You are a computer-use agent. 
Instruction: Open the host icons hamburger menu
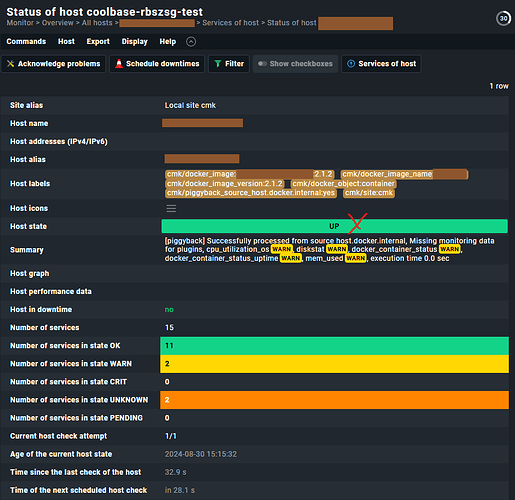pos(171,208)
